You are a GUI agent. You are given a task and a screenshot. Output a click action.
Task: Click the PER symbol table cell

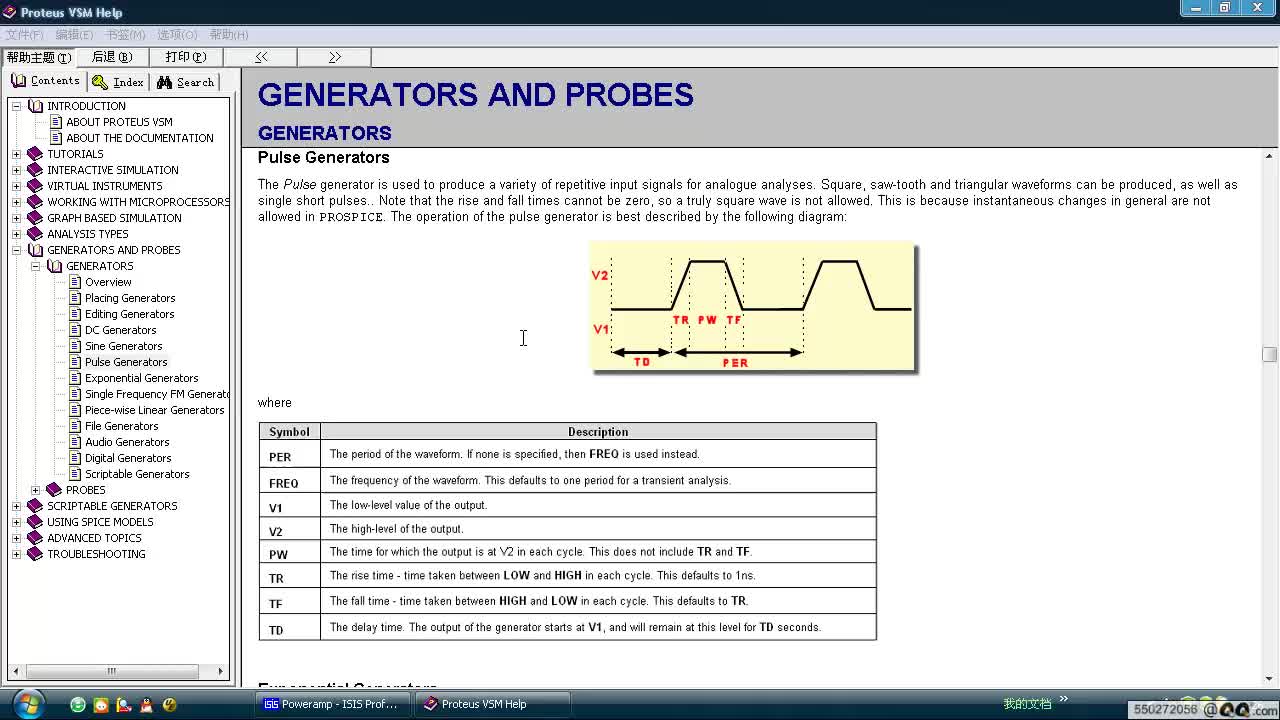click(x=289, y=456)
